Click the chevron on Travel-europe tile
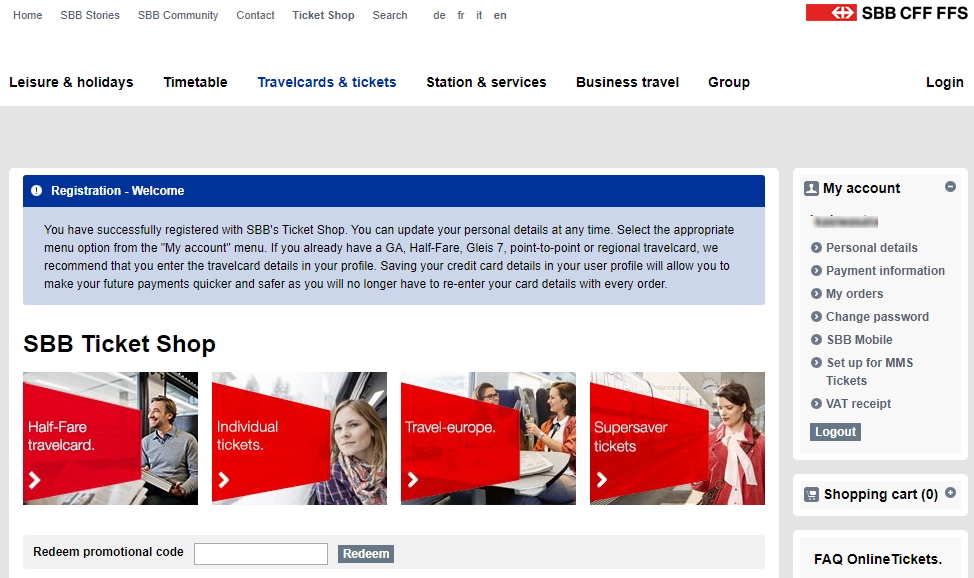 click(x=412, y=480)
